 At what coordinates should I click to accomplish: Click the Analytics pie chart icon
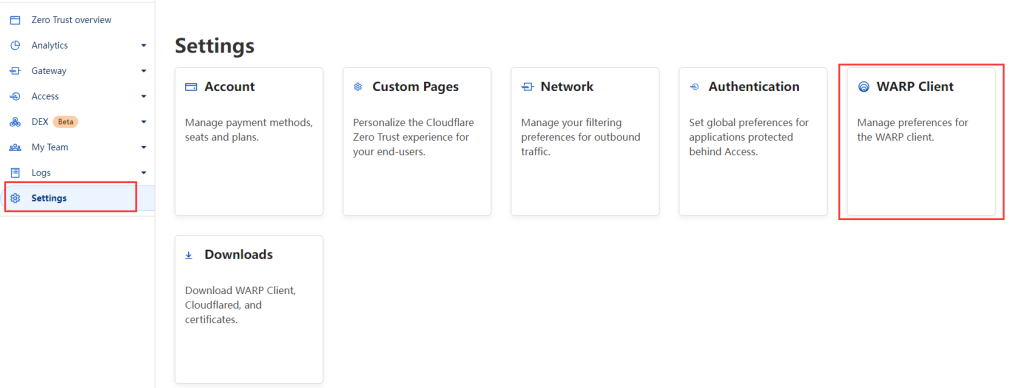click(x=15, y=46)
